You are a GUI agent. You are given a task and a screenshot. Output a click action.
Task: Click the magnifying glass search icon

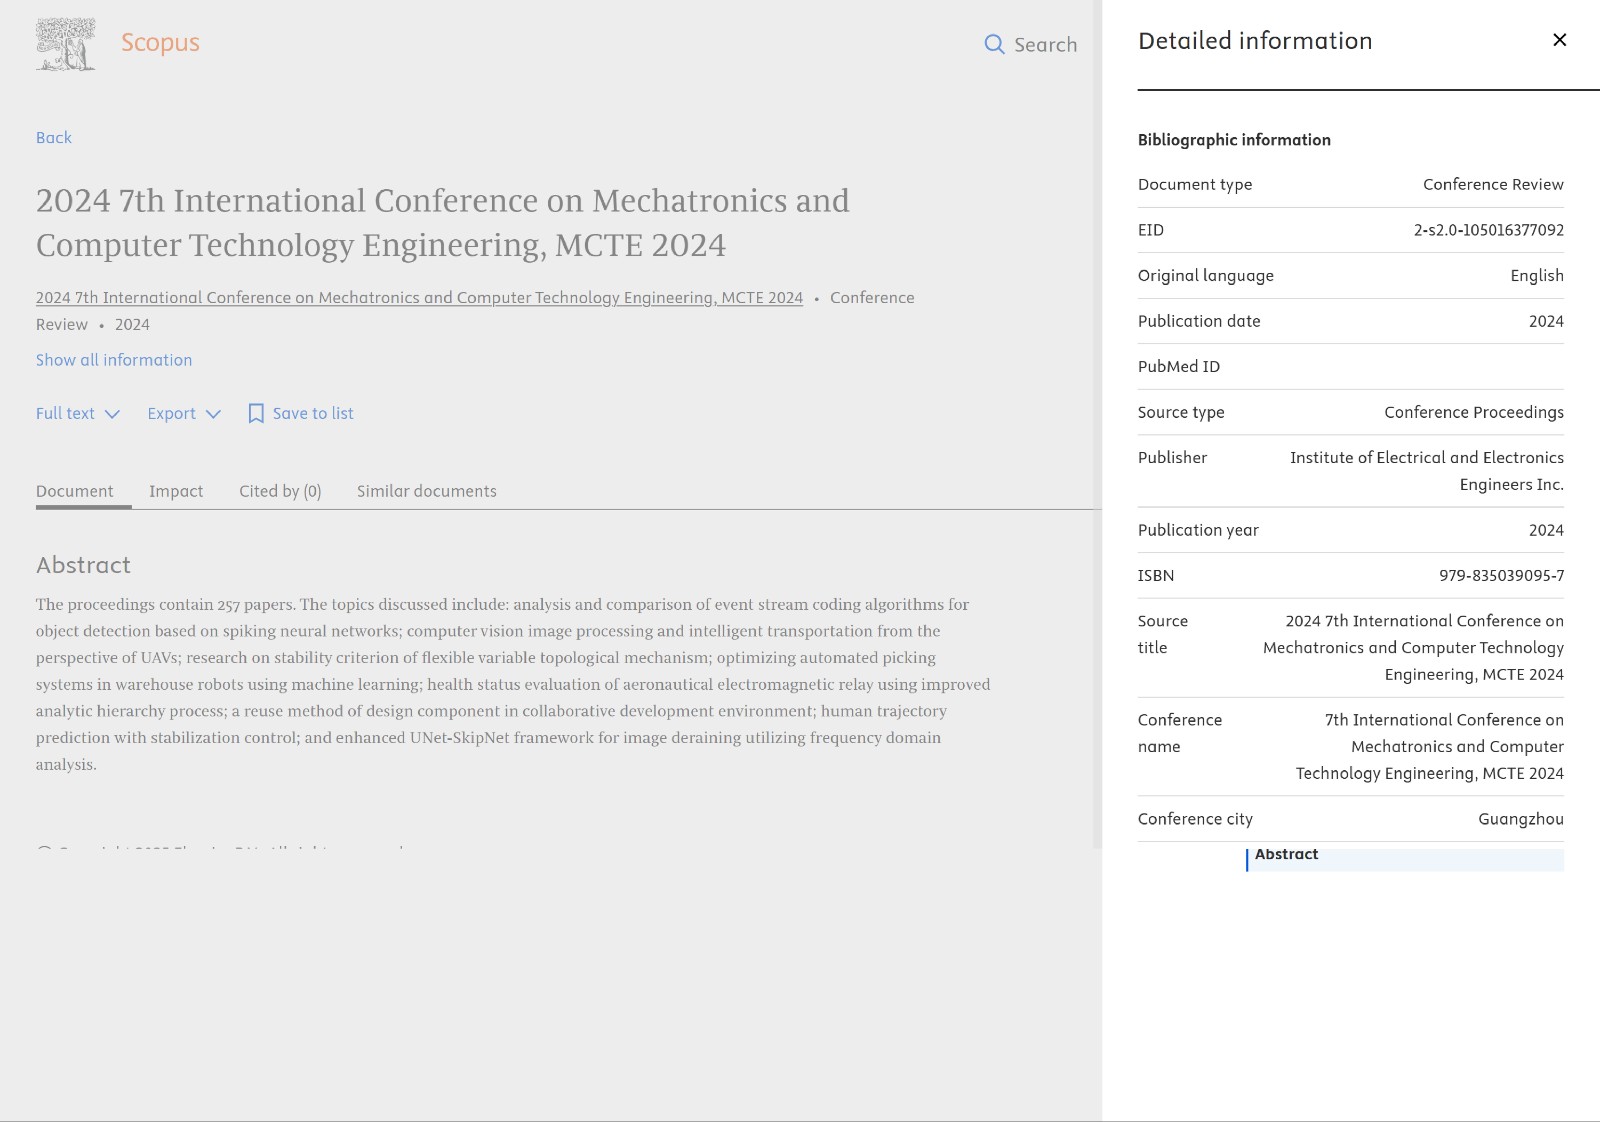[x=994, y=44]
